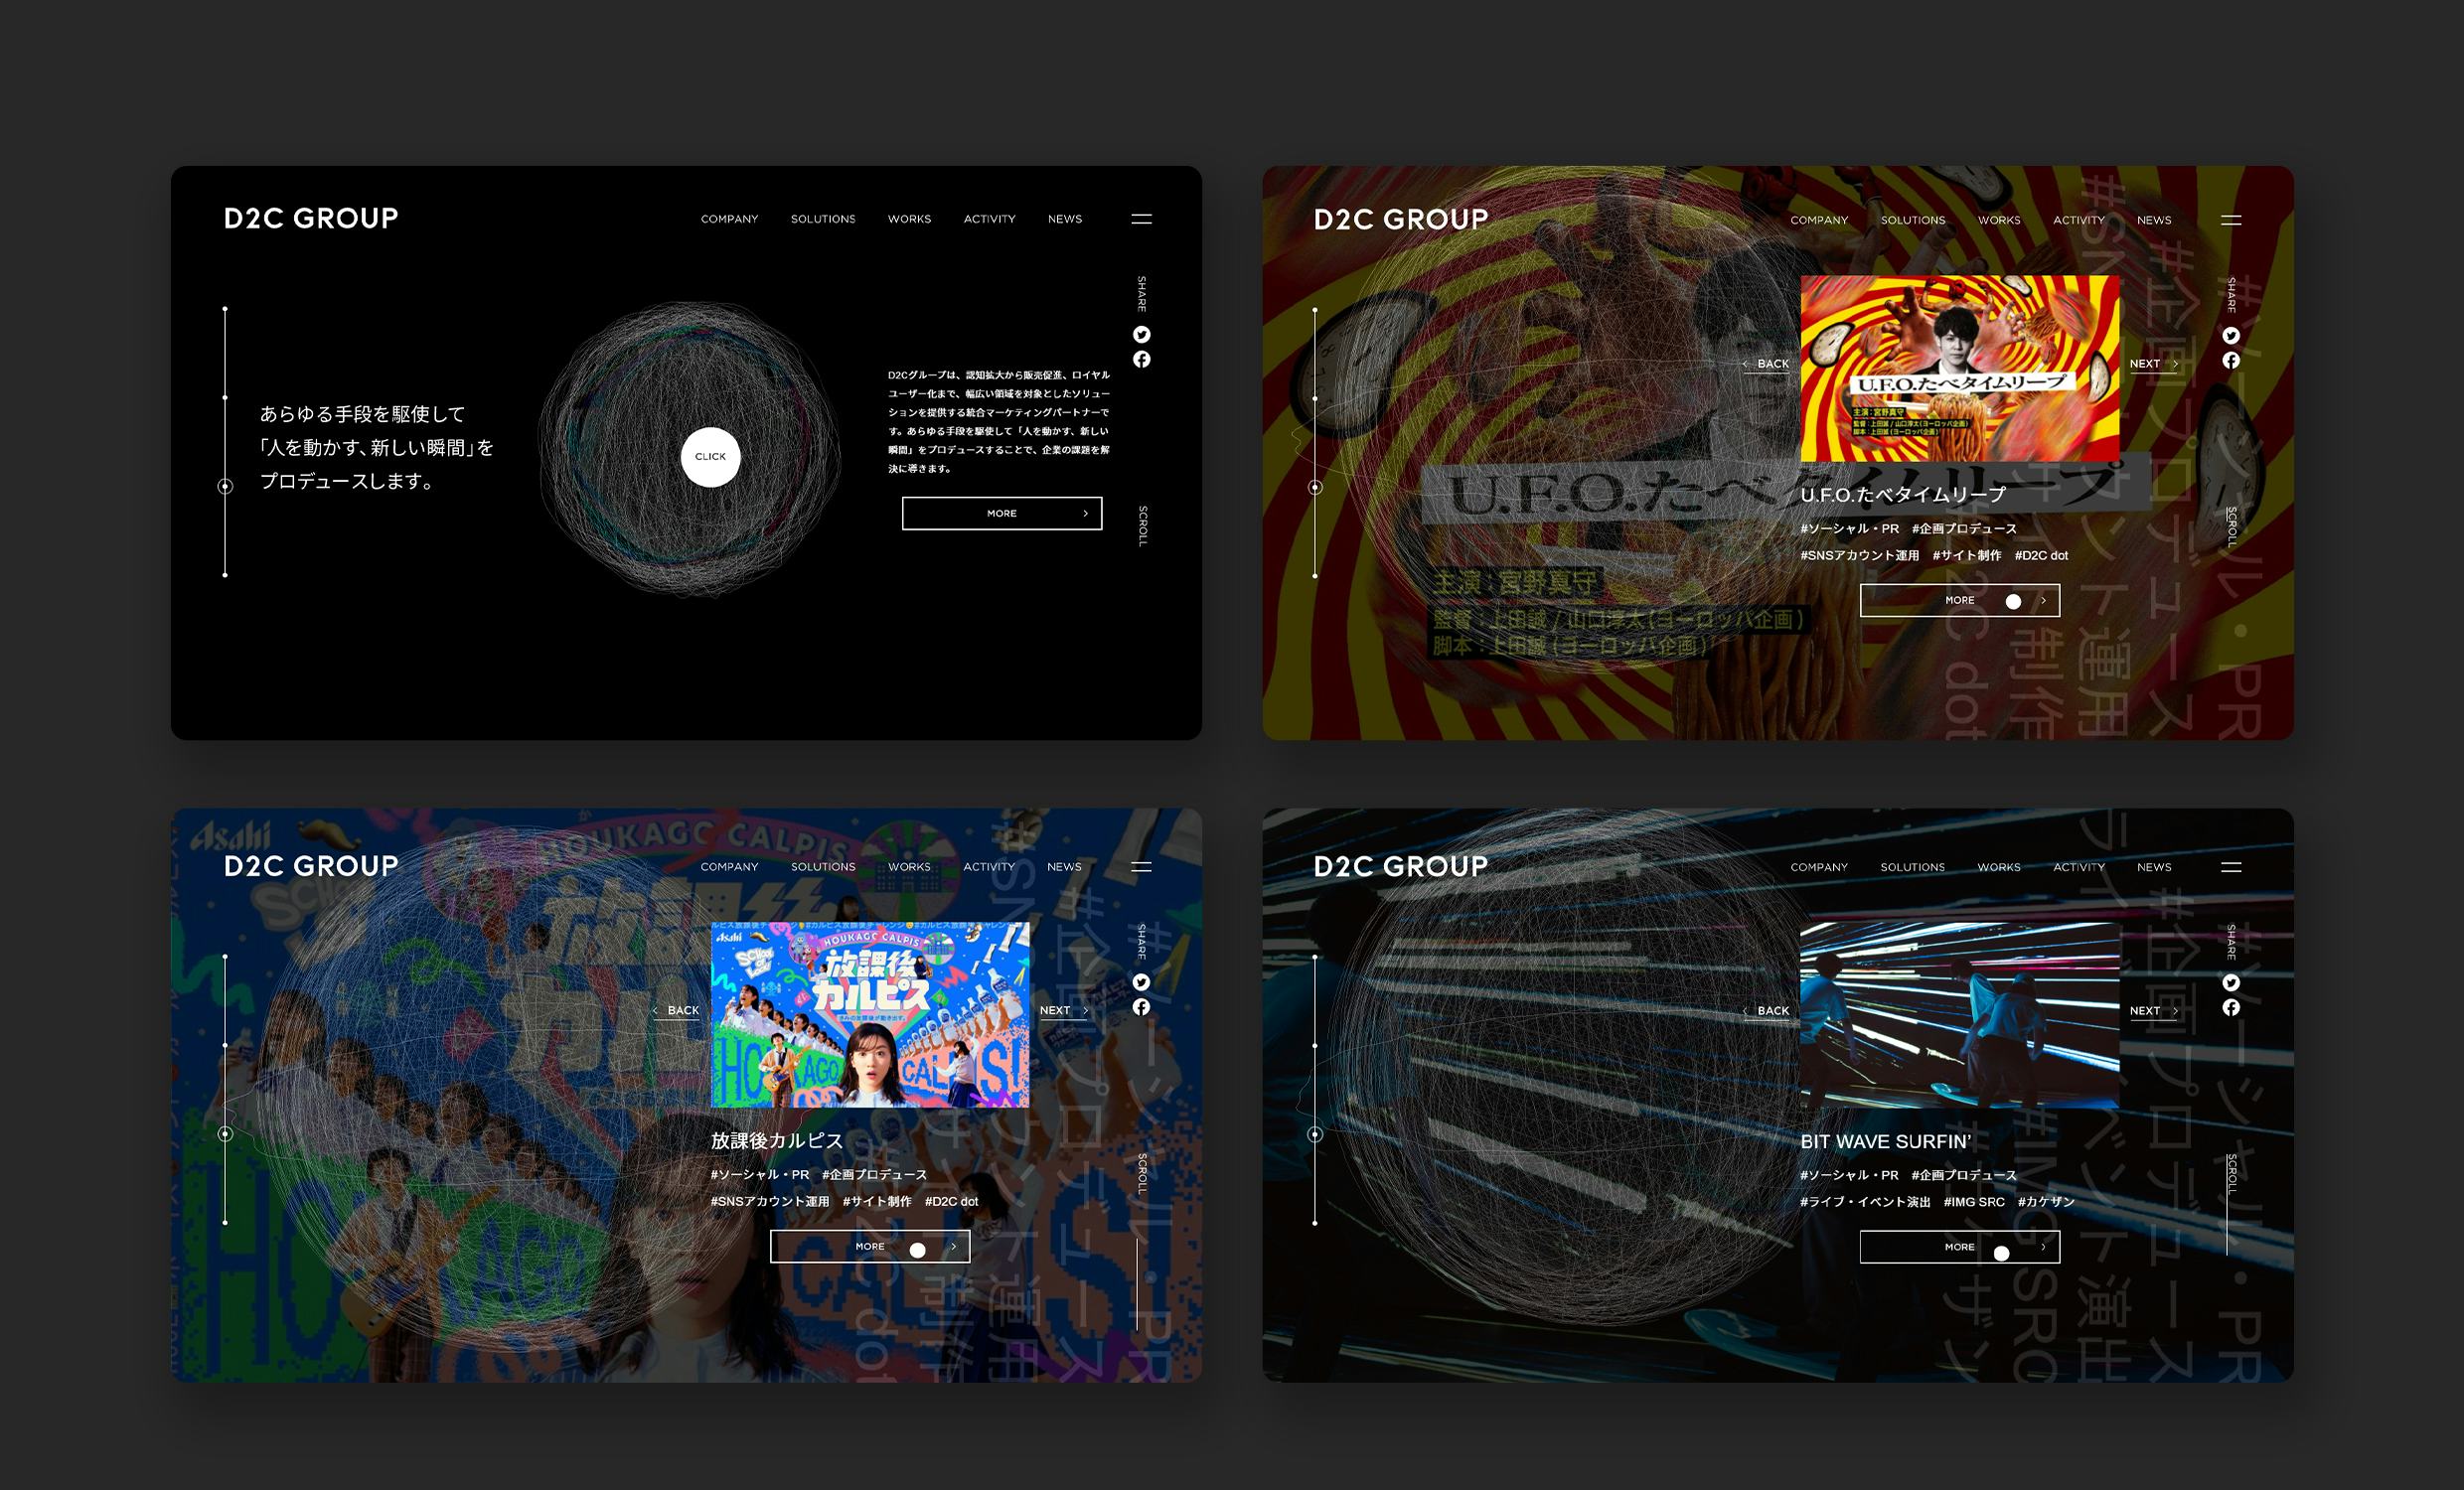Image resolution: width=2464 pixels, height=1490 pixels.
Task: Click BIT WAVE SURFIN' title text
Action: point(1886,1141)
